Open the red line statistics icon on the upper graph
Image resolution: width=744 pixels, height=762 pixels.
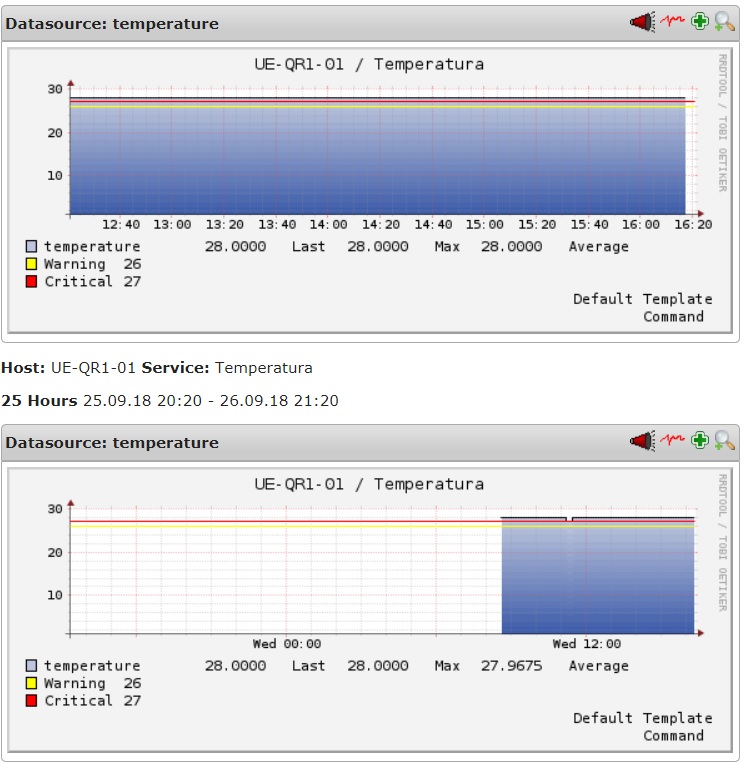[671, 21]
